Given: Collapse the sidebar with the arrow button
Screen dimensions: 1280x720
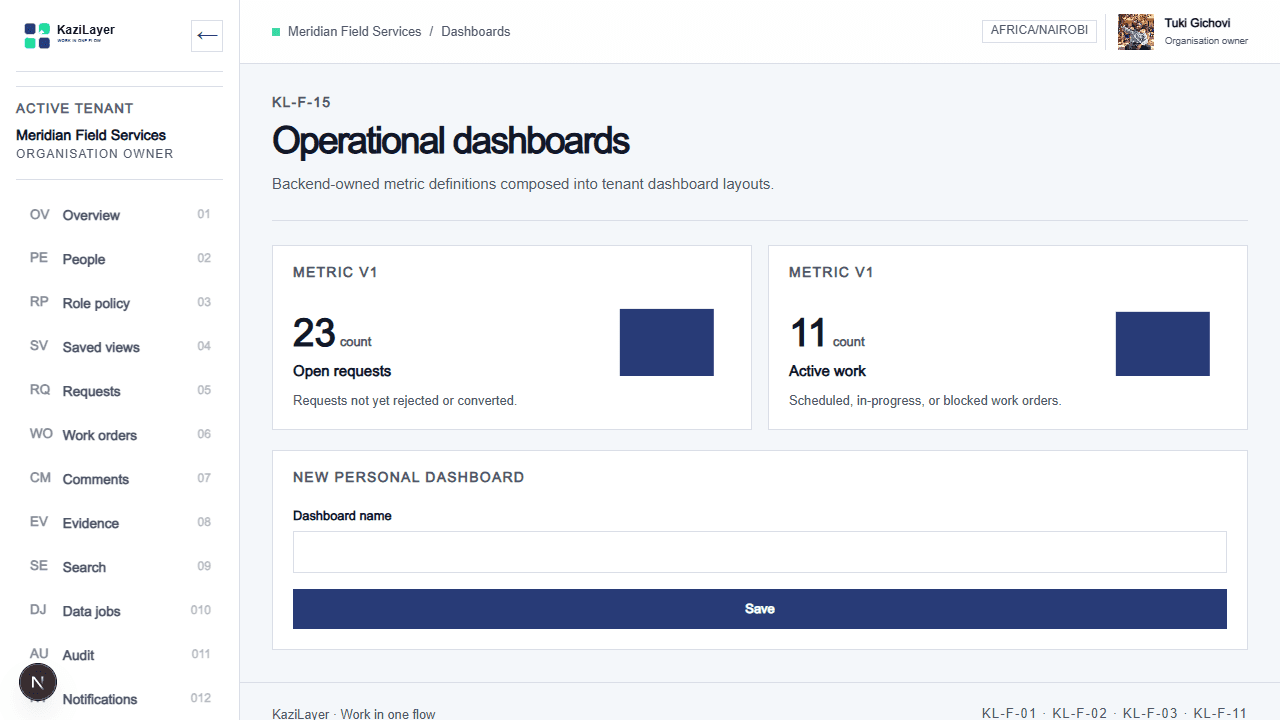Looking at the screenshot, I should [x=207, y=36].
